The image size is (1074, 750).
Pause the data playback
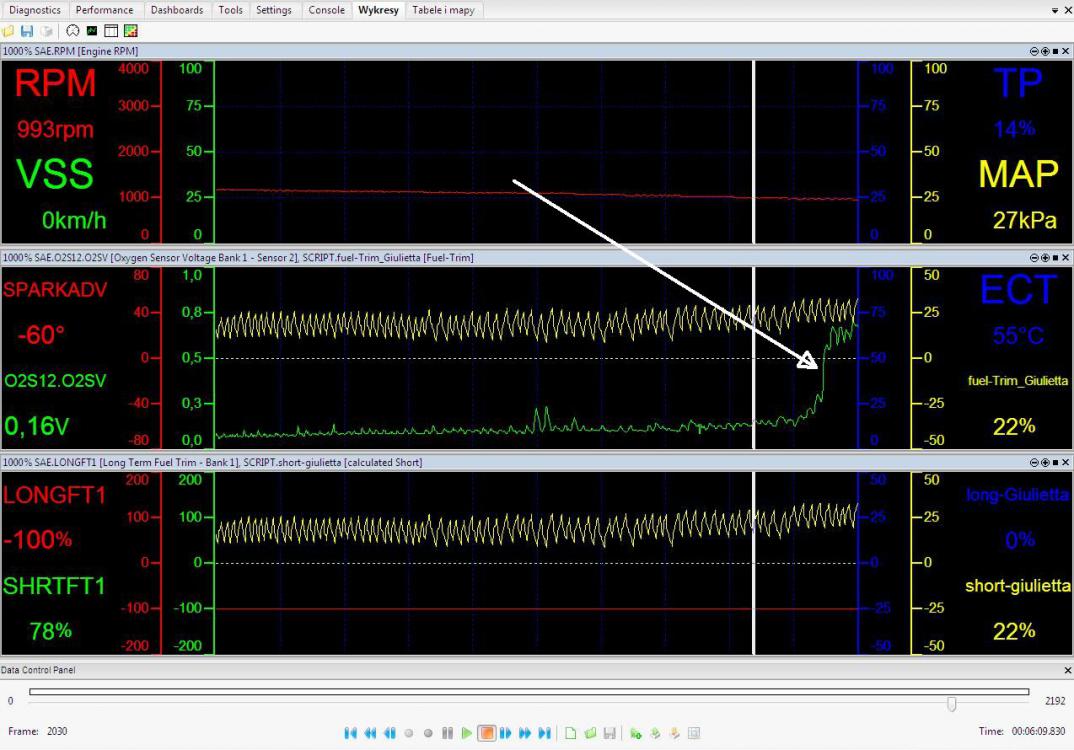pos(447,733)
